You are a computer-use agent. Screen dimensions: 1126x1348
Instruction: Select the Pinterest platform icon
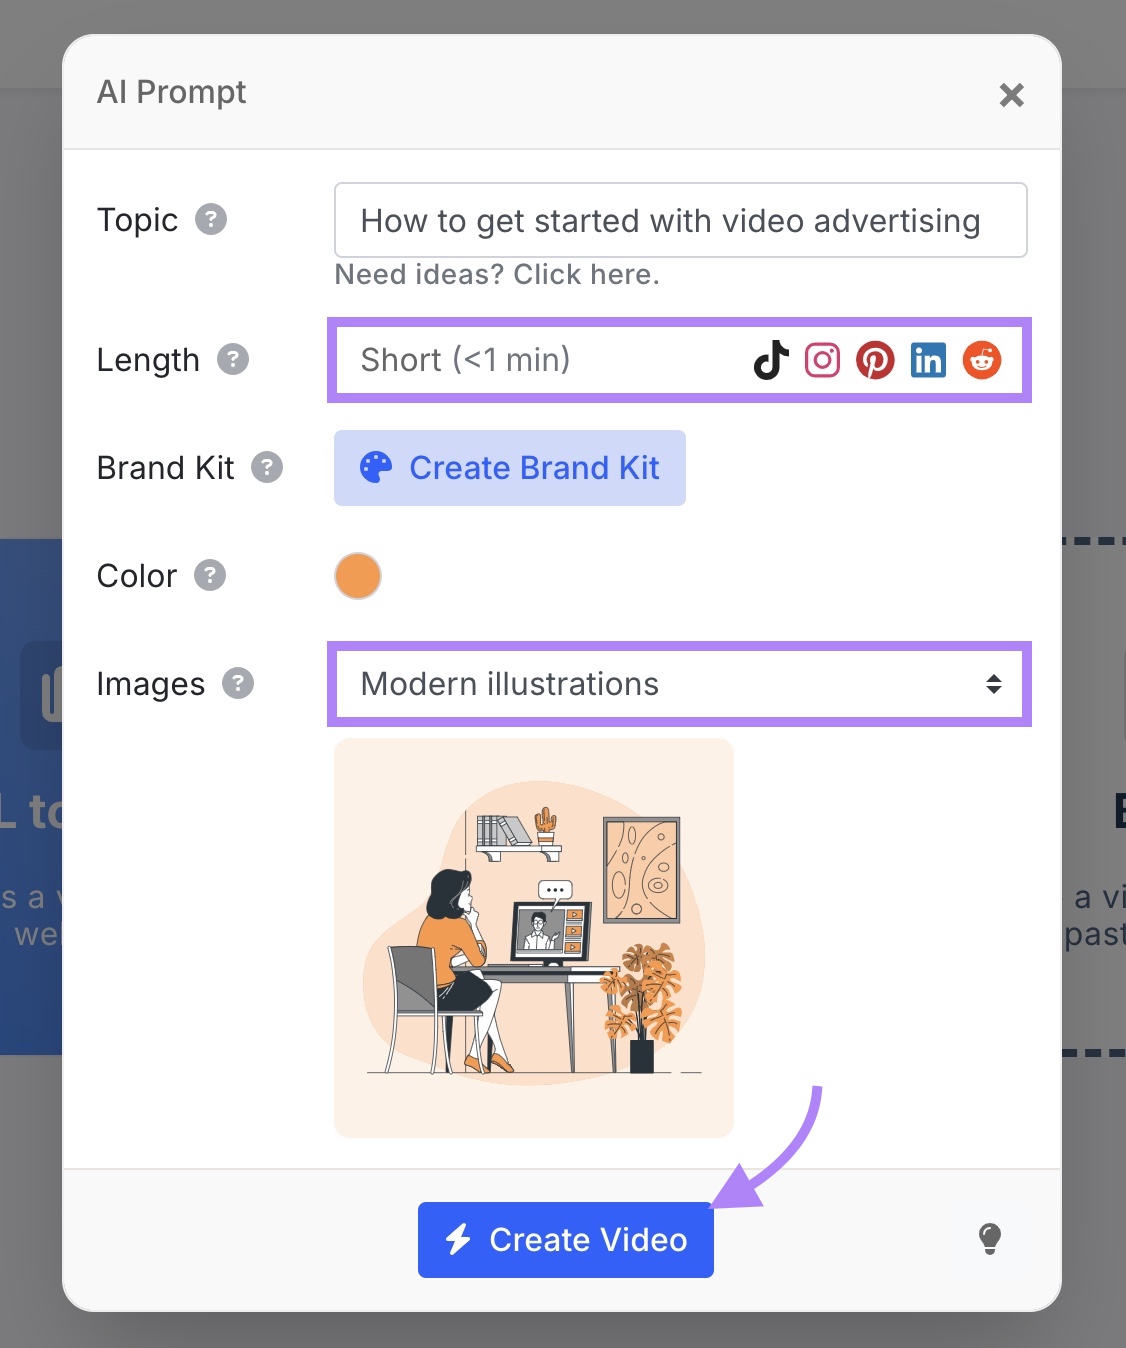[876, 360]
